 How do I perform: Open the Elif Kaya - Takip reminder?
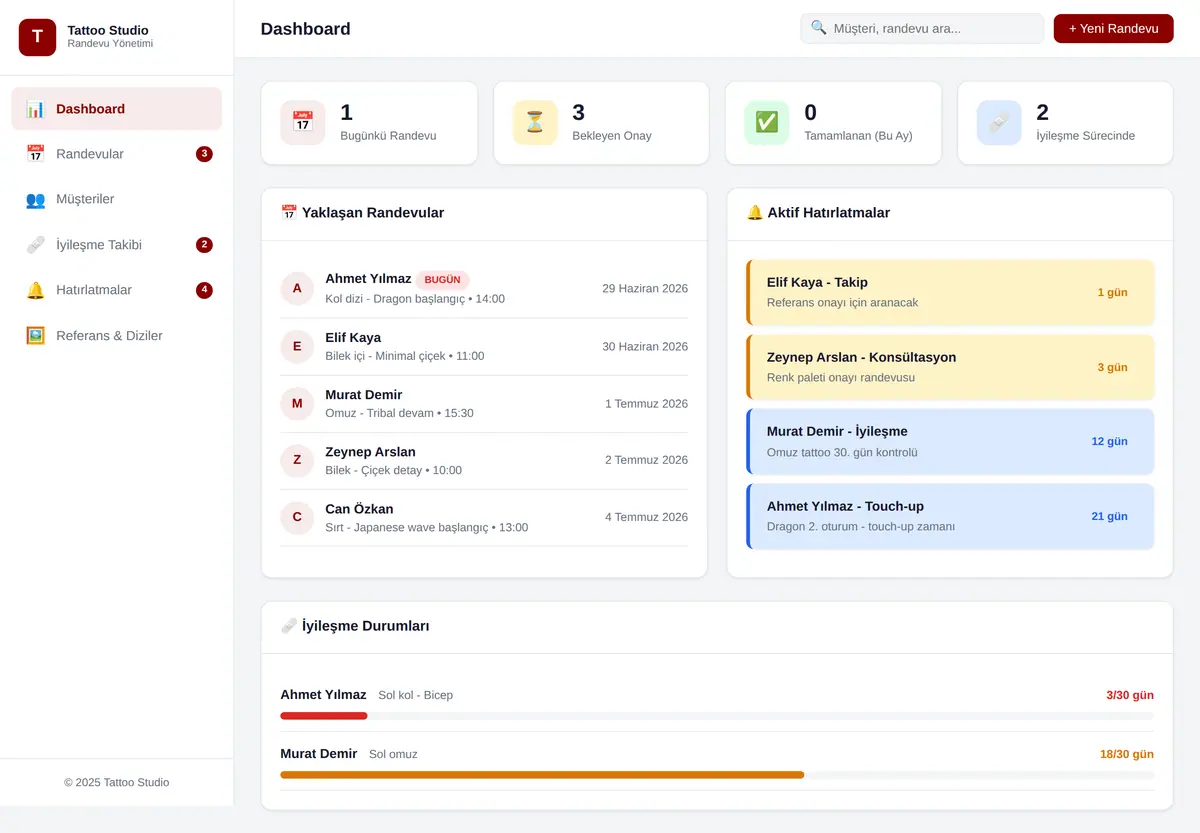point(950,293)
